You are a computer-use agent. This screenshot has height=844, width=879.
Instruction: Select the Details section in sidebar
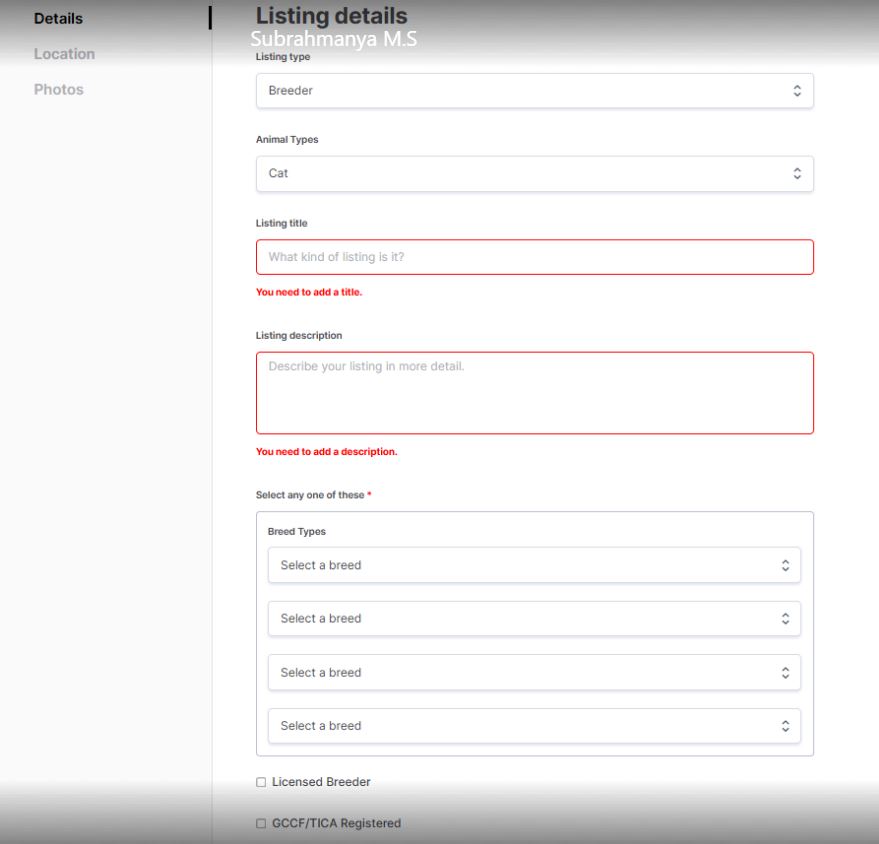coord(58,18)
